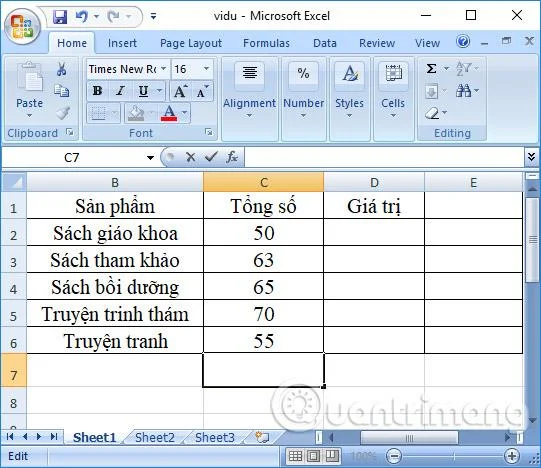Open the font size dropdown showing 16
The height and width of the screenshot is (468, 541).
pyautogui.click(x=206, y=69)
